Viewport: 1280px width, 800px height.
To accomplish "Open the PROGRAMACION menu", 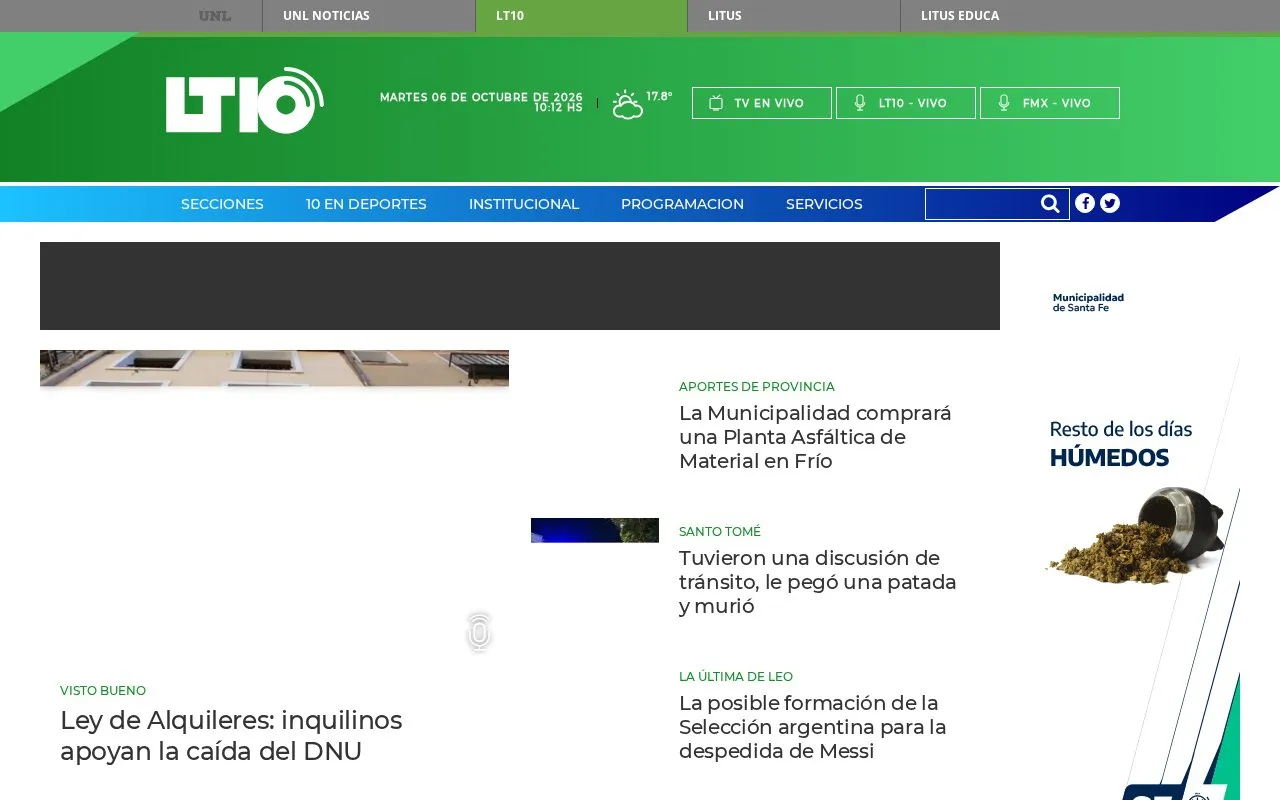I will (682, 204).
